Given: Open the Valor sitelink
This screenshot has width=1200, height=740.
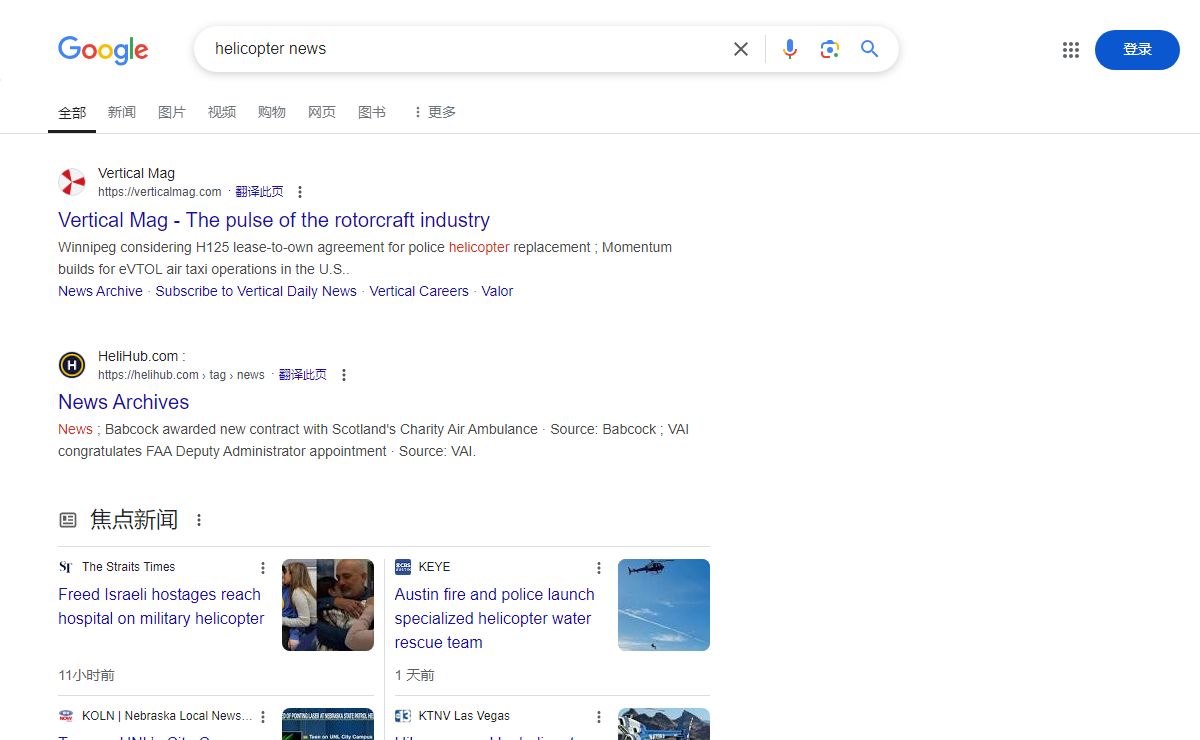Looking at the screenshot, I should tap(497, 291).
